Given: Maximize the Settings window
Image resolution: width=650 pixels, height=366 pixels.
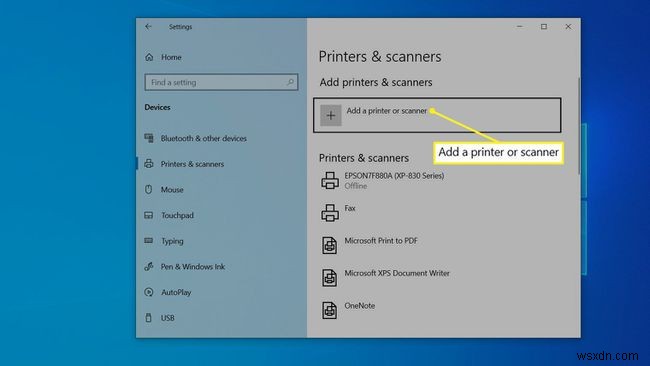Looking at the screenshot, I should 544,27.
